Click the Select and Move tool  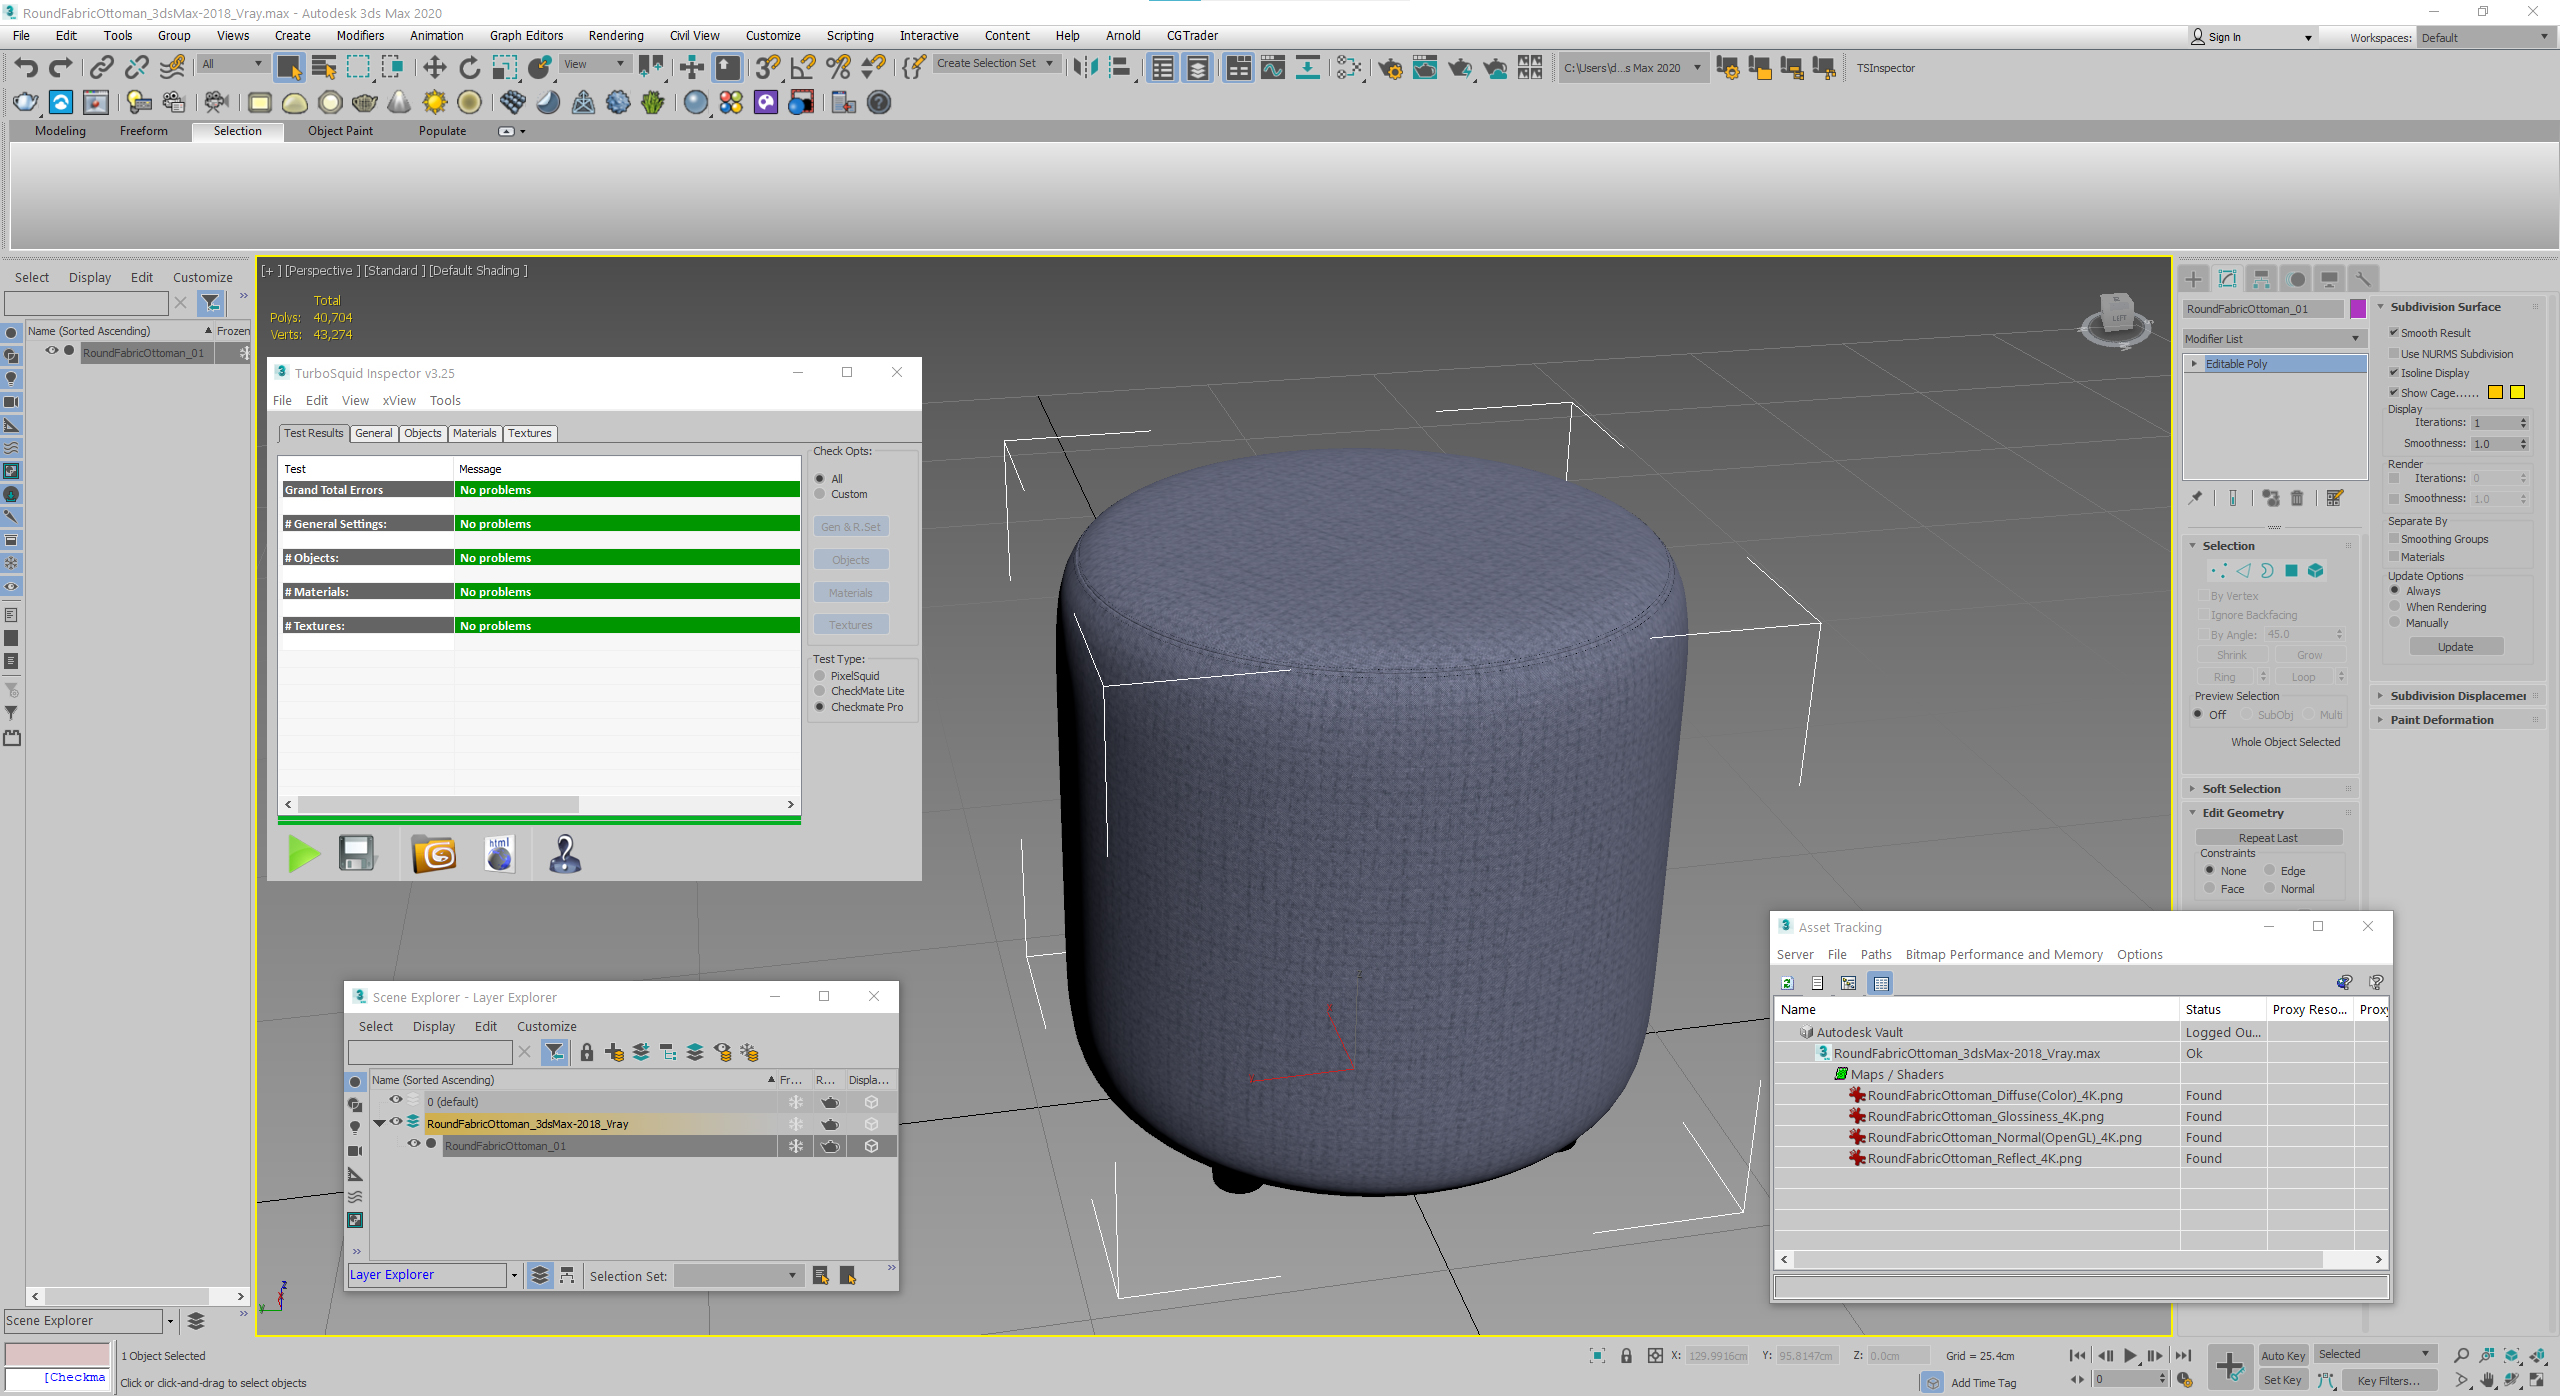[434, 68]
